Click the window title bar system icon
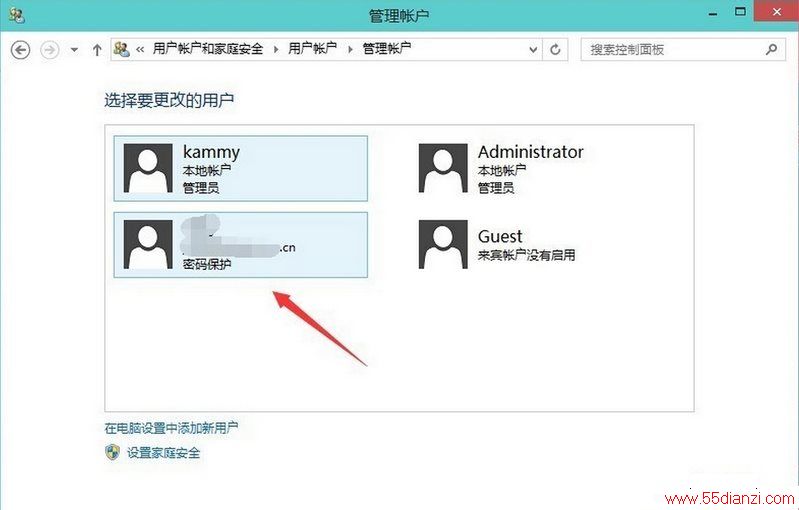This screenshot has height=510, width=799. 17,15
